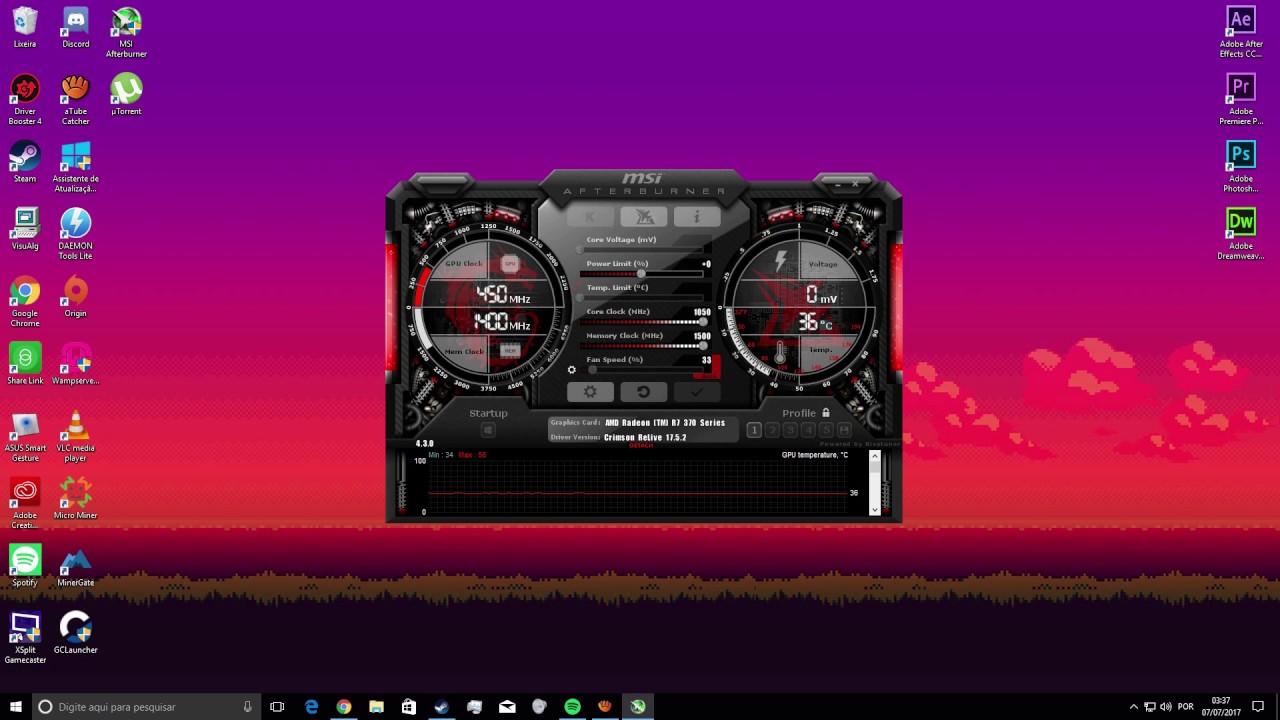This screenshot has height=720, width=1280.
Task: Apply settings with the checkmark button
Action: click(696, 392)
